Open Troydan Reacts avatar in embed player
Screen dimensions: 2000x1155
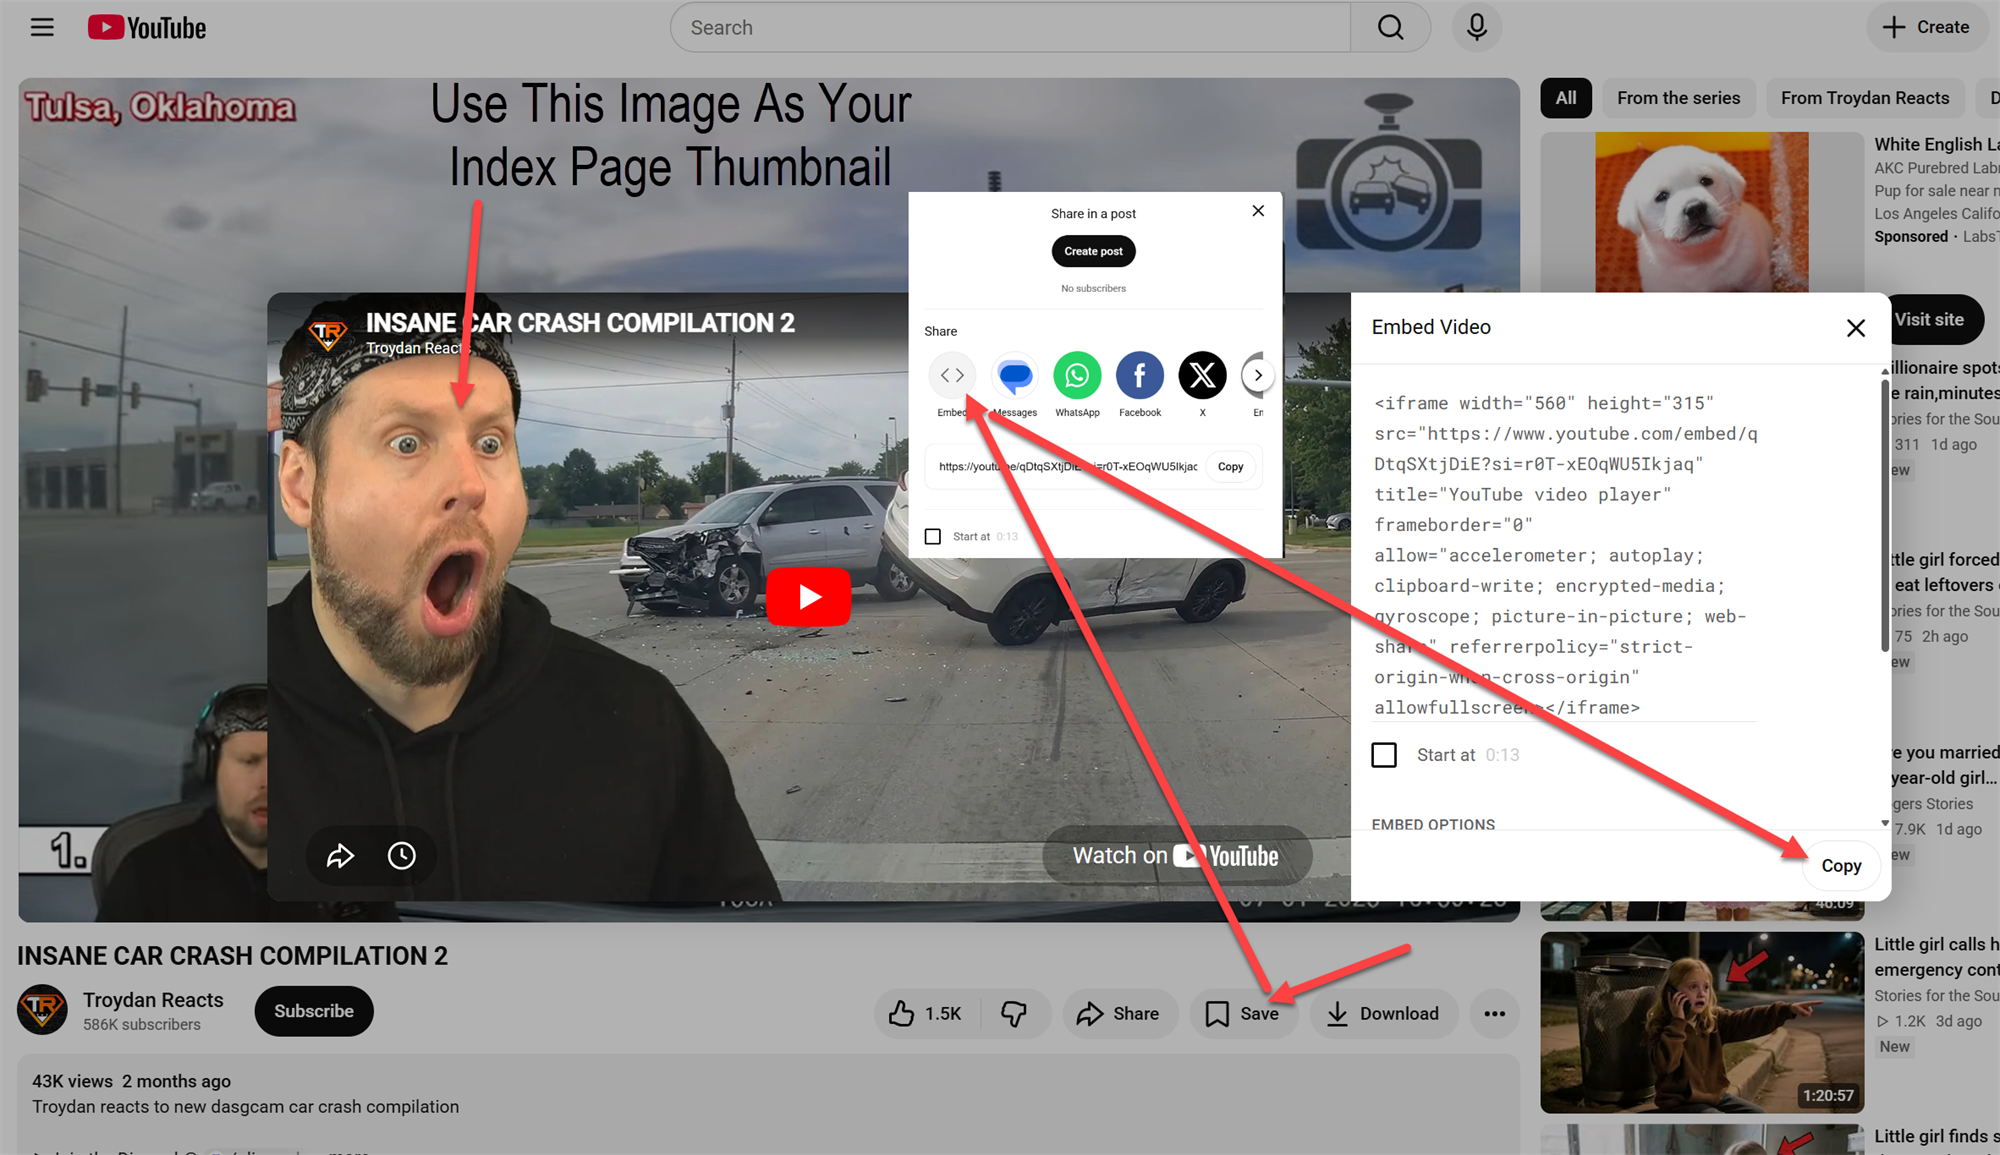click(326, 333)
